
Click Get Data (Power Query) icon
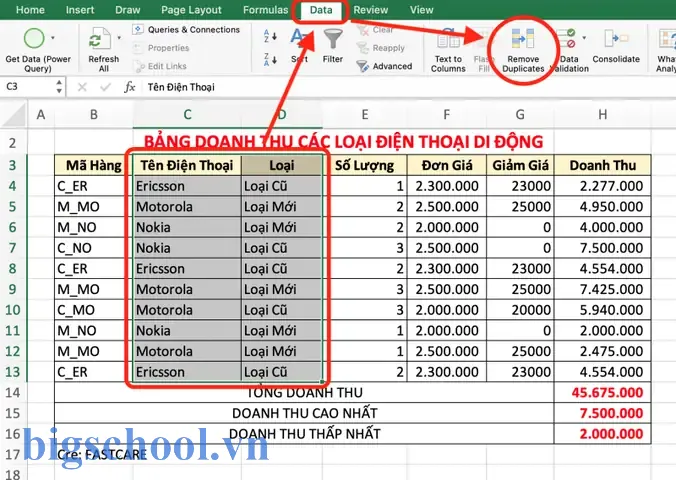pos(34,38)
